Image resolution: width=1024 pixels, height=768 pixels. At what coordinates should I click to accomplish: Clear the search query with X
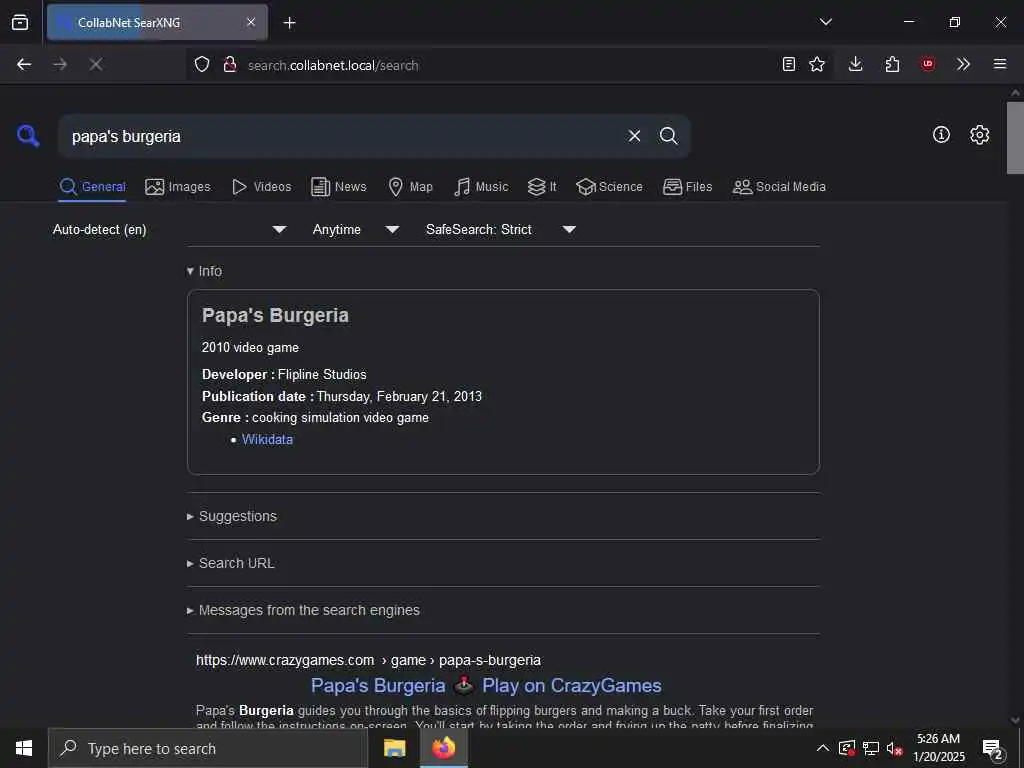(x=634, y=136)
